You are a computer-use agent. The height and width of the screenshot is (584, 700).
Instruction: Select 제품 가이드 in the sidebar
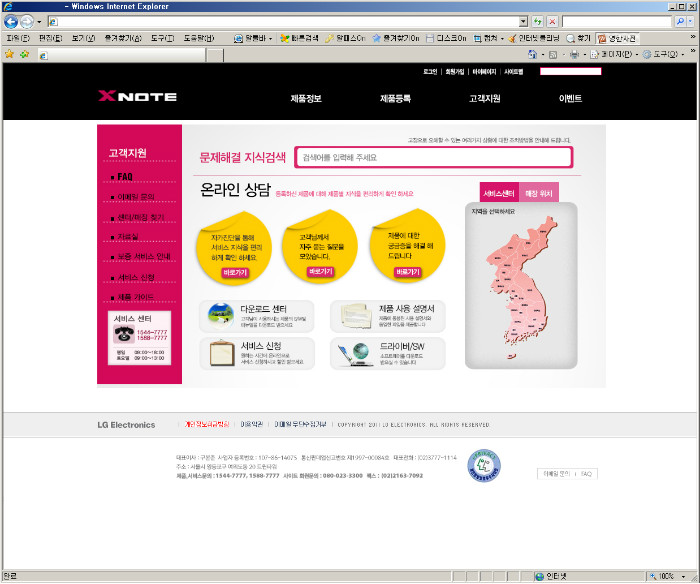(x=135, y=297)
